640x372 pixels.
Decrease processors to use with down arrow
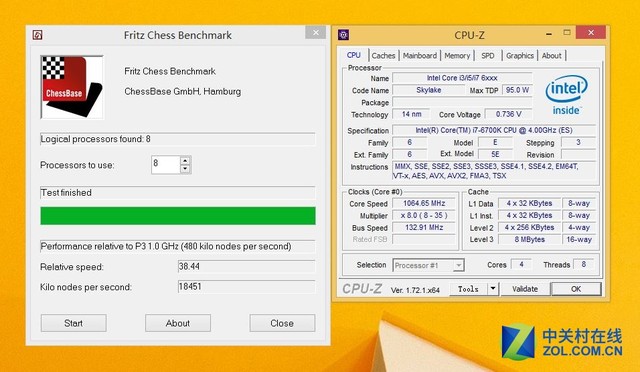click(x=185, y=169)
